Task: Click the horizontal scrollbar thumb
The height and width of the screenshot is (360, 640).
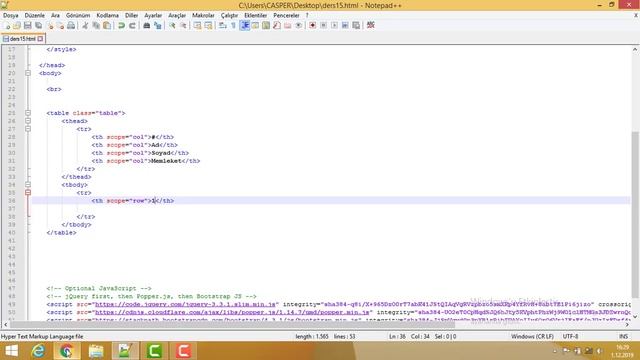Action: (232, 324)
